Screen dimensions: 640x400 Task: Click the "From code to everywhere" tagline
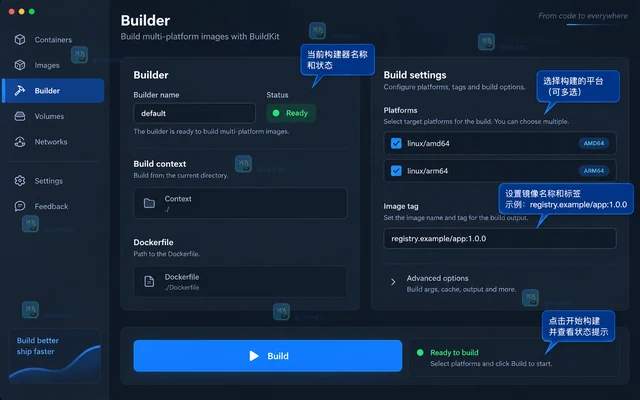pyautogui.click(x=583, y=16)
